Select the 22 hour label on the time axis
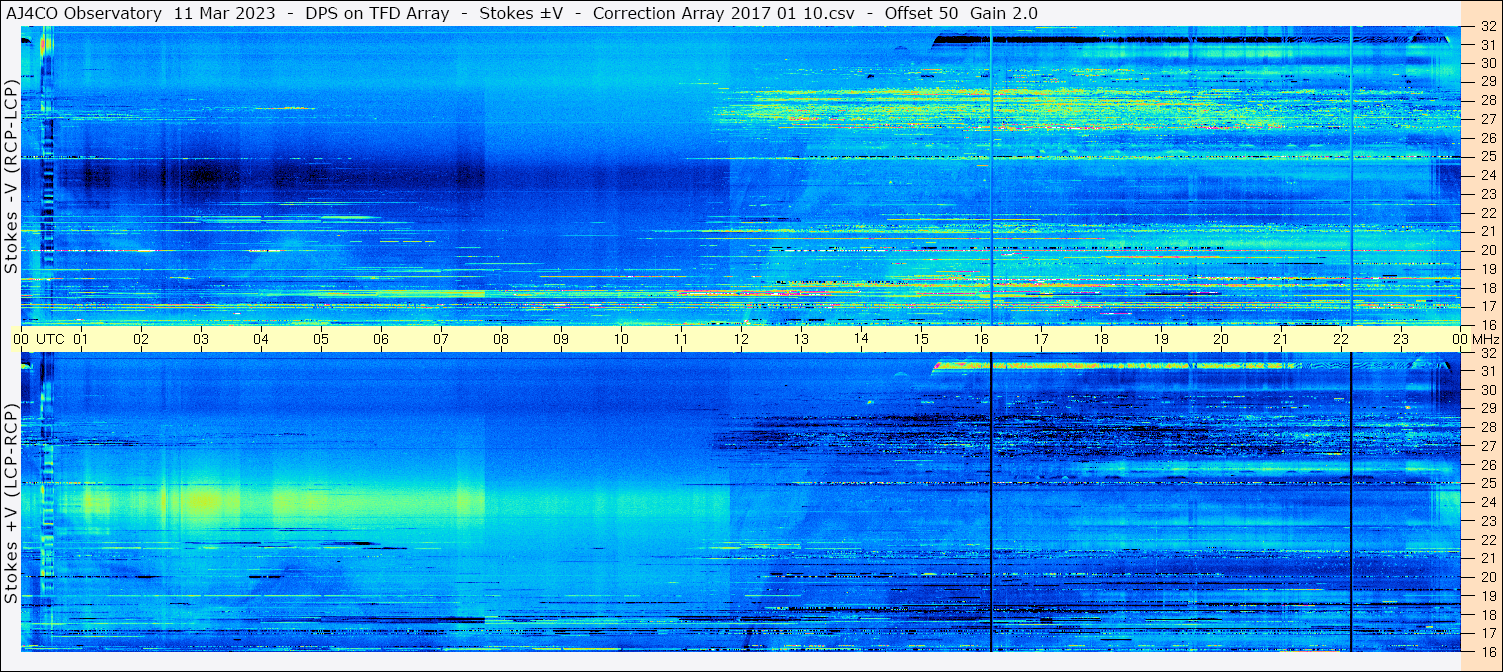 coord(1341,339)
